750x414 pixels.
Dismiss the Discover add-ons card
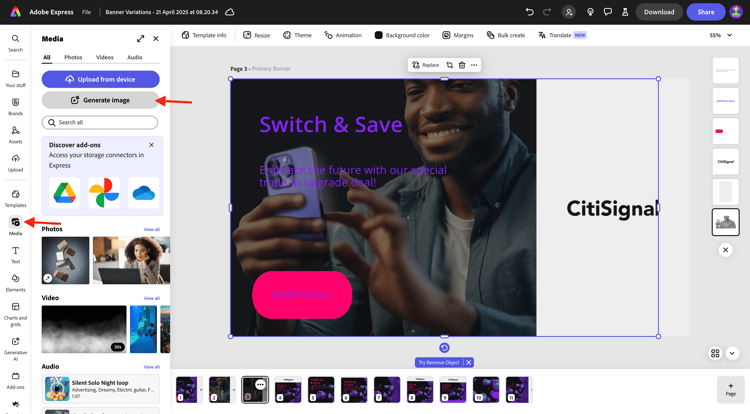pos(151,145)
